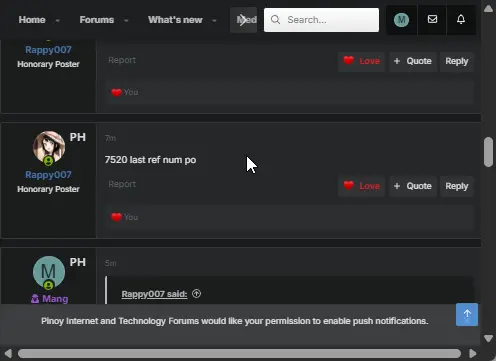496x361 pixels.
Task: Open Rappy007 username on the 7520 post
Action: click(48, 175)
